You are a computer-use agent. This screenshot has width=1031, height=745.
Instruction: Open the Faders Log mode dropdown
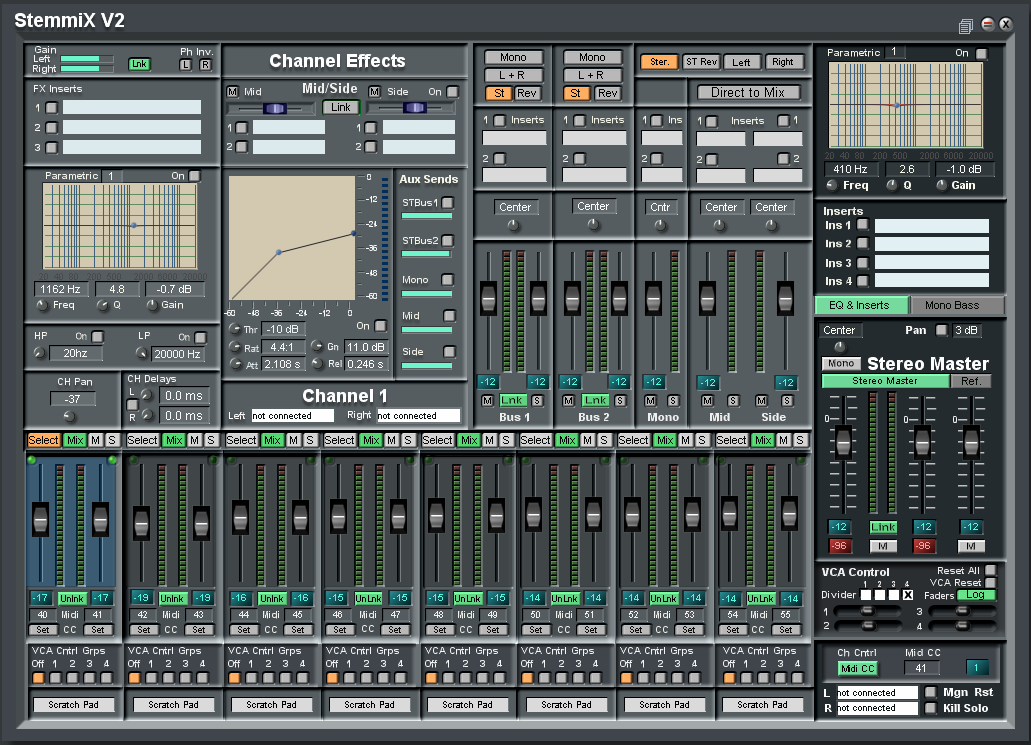click(x=976, y=595)
